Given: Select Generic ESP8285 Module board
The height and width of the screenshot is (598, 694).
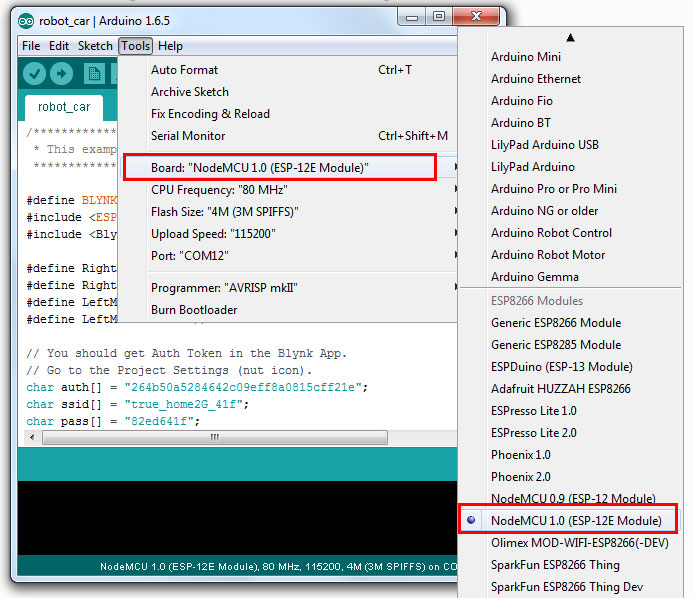Looking at the screenshot, I should point(570,345).
